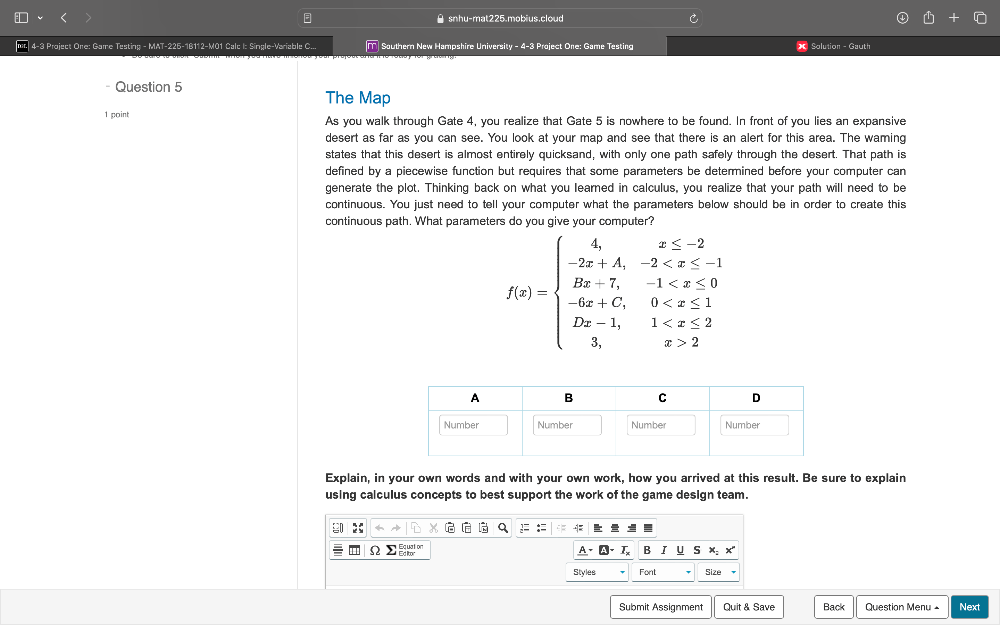
Task: Open the Styles dropdown
Action: [597, 572]
